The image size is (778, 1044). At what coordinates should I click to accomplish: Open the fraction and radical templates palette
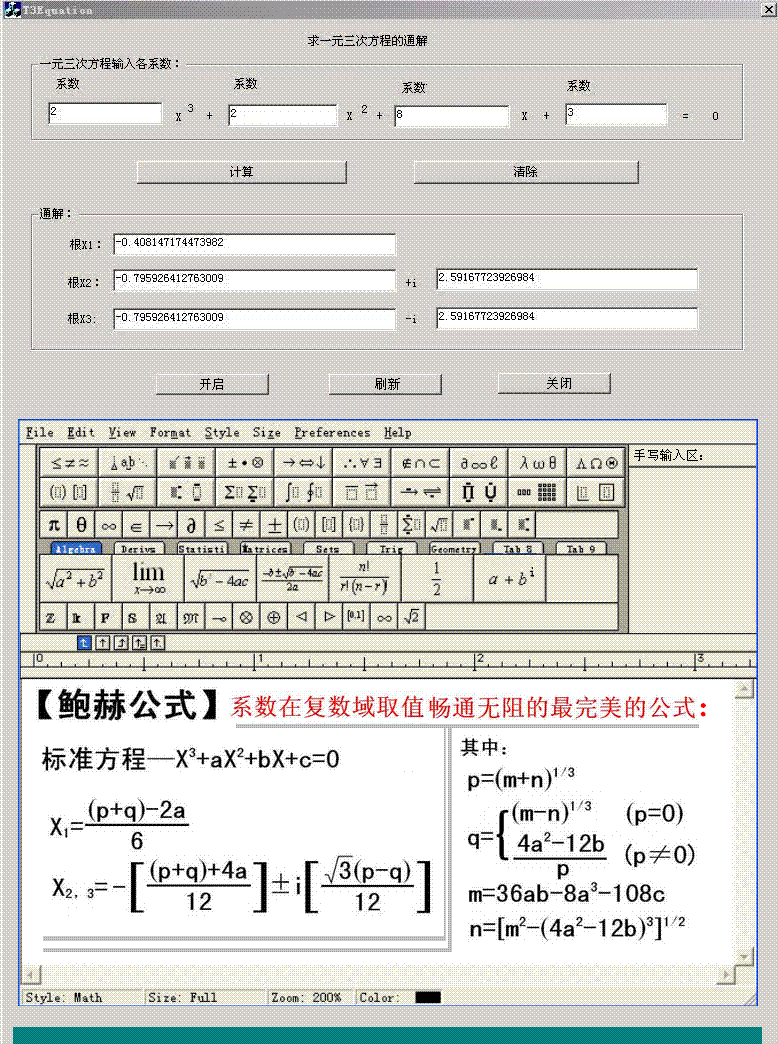[128, 493]
